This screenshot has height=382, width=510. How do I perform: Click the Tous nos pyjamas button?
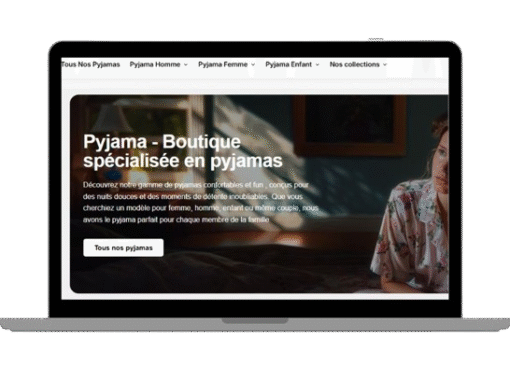[123, 248]
